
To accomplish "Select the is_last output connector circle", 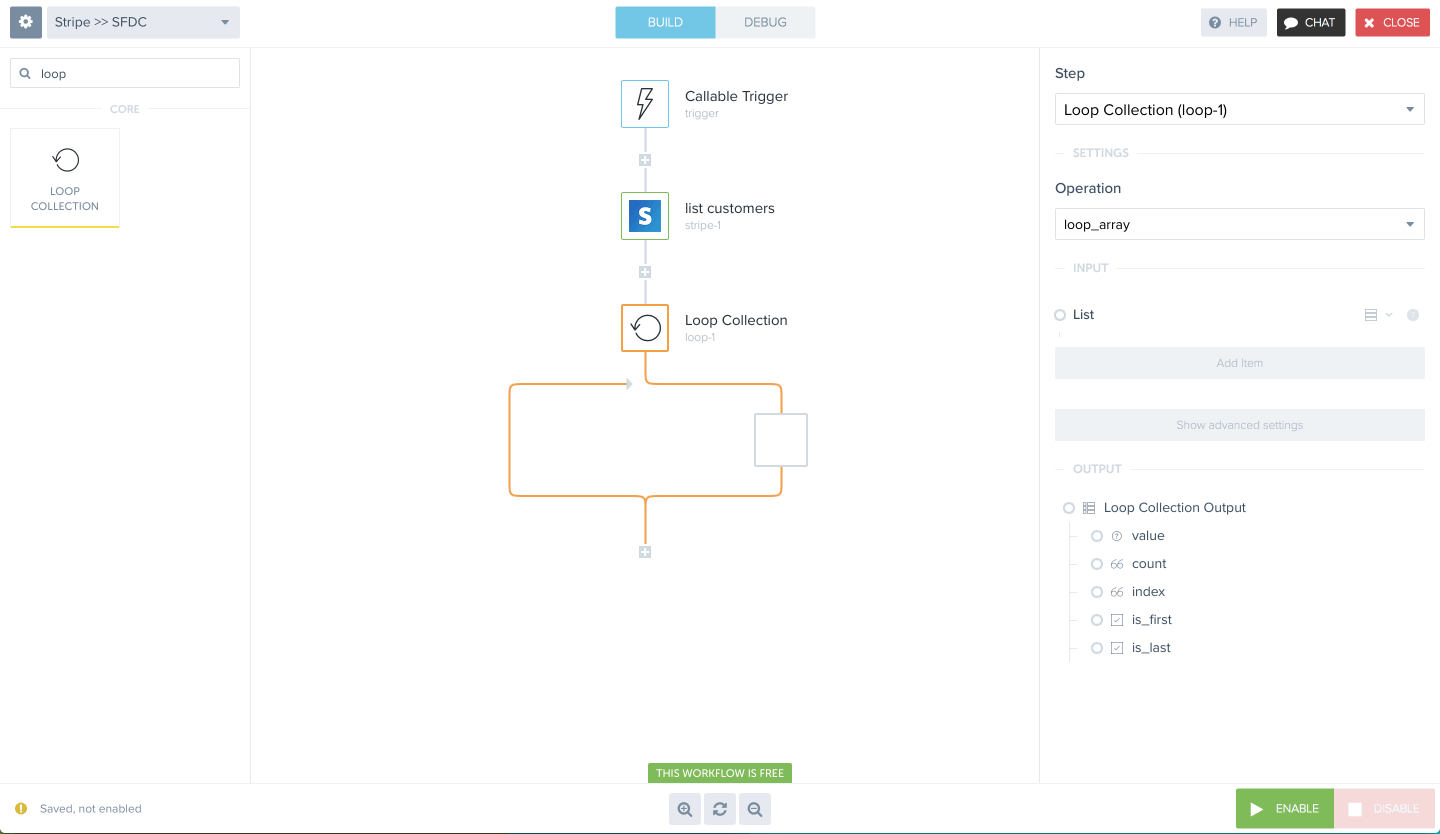I will tap(1097, 648).
